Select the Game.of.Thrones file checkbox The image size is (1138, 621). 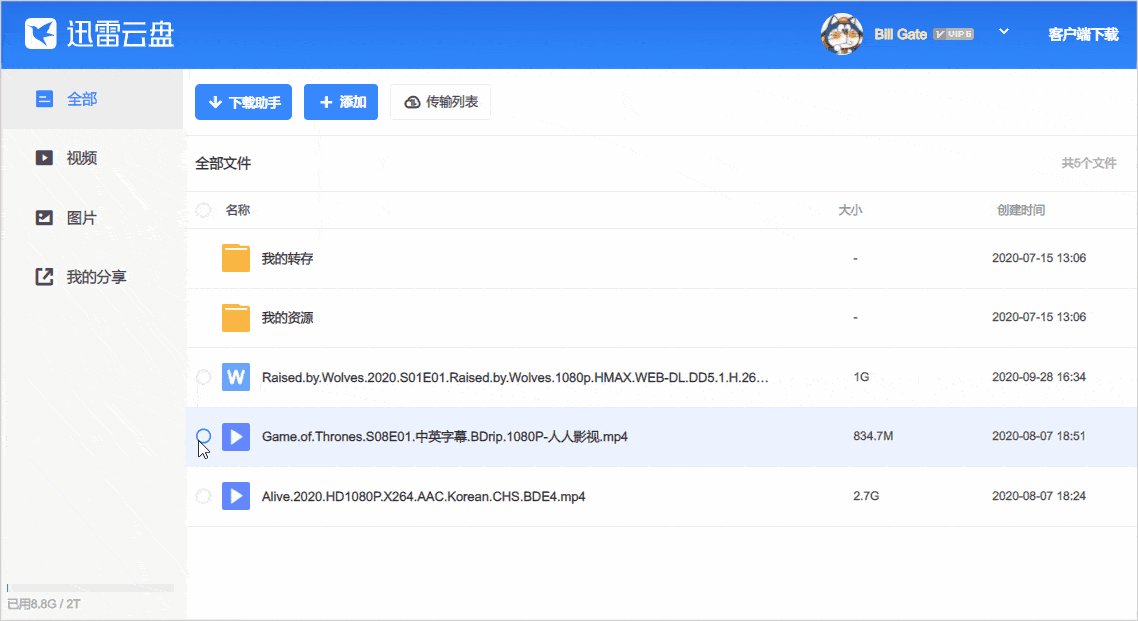[204, 436]
